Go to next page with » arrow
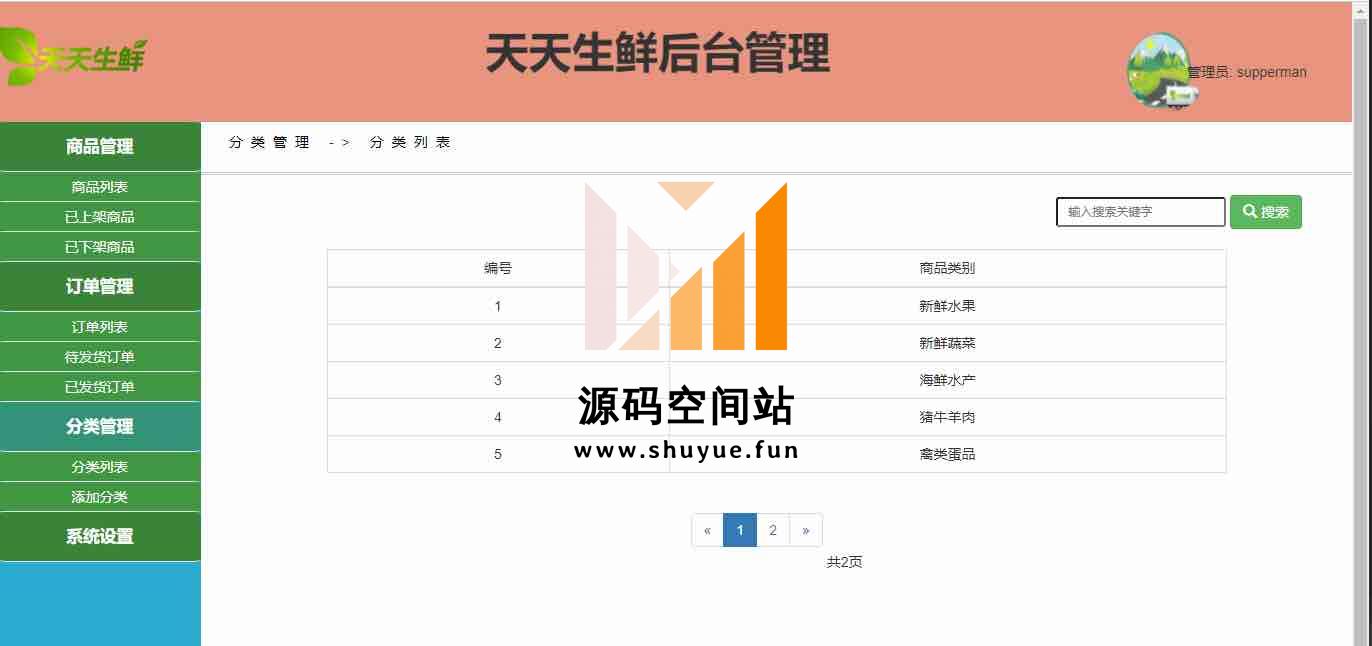The image size is (1372, 646). pos(805,530)
